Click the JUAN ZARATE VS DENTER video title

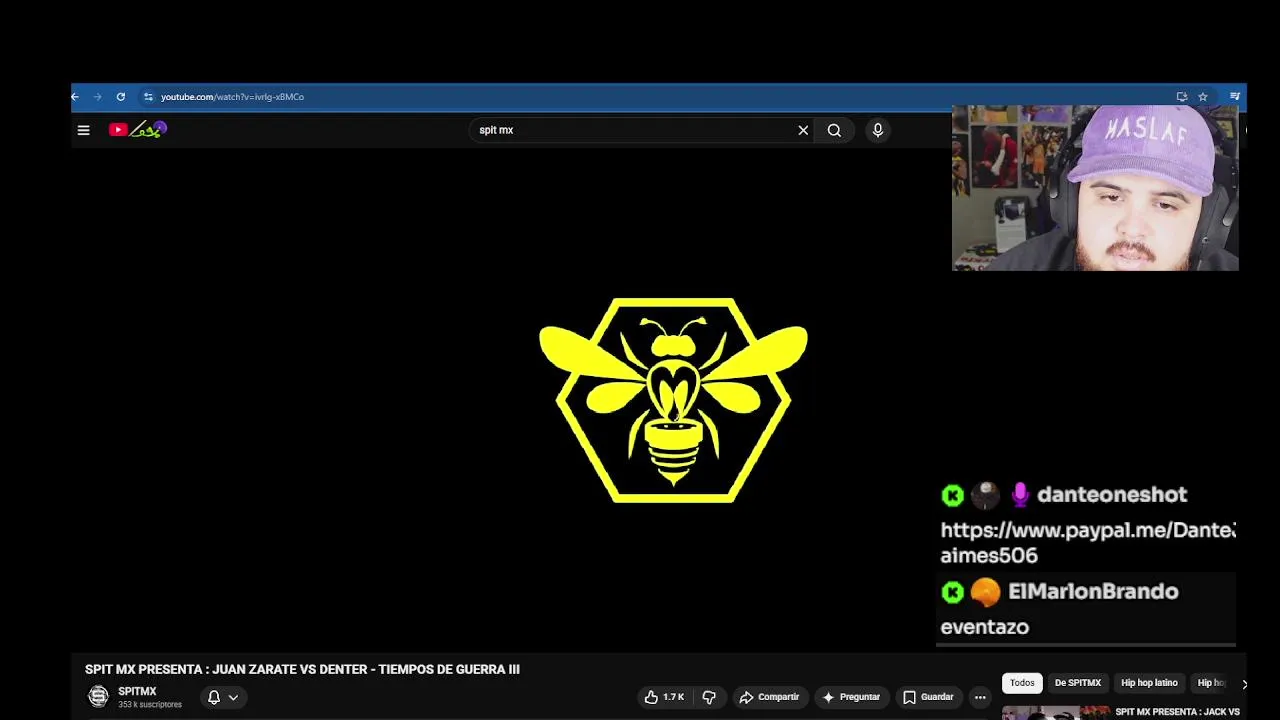tap(302, 669)
